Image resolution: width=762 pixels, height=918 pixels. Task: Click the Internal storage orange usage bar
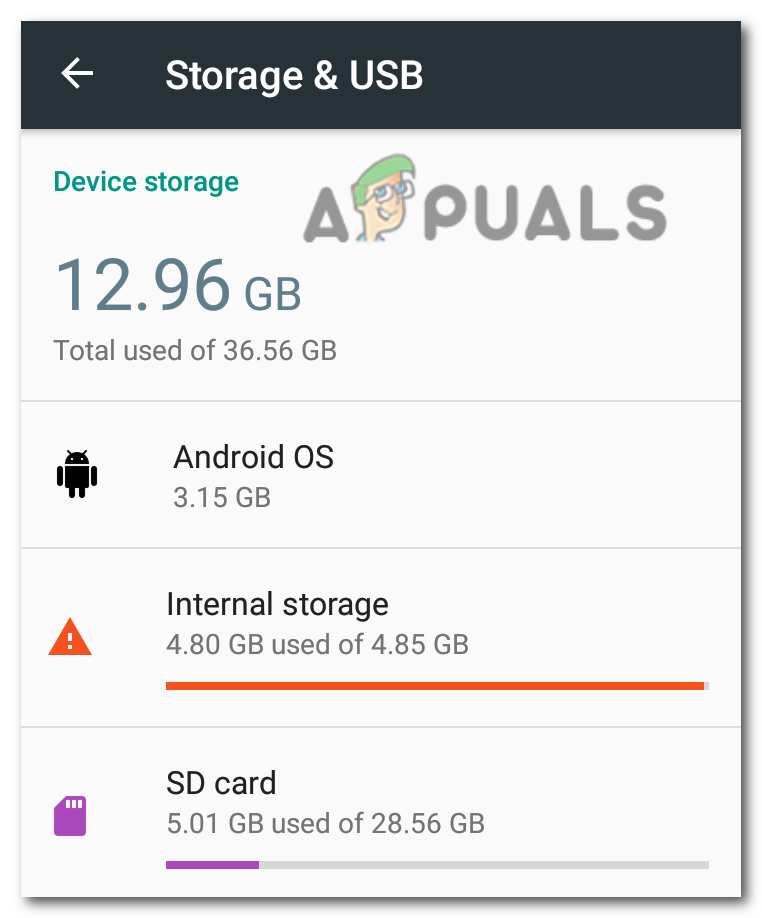coord(437,686)
